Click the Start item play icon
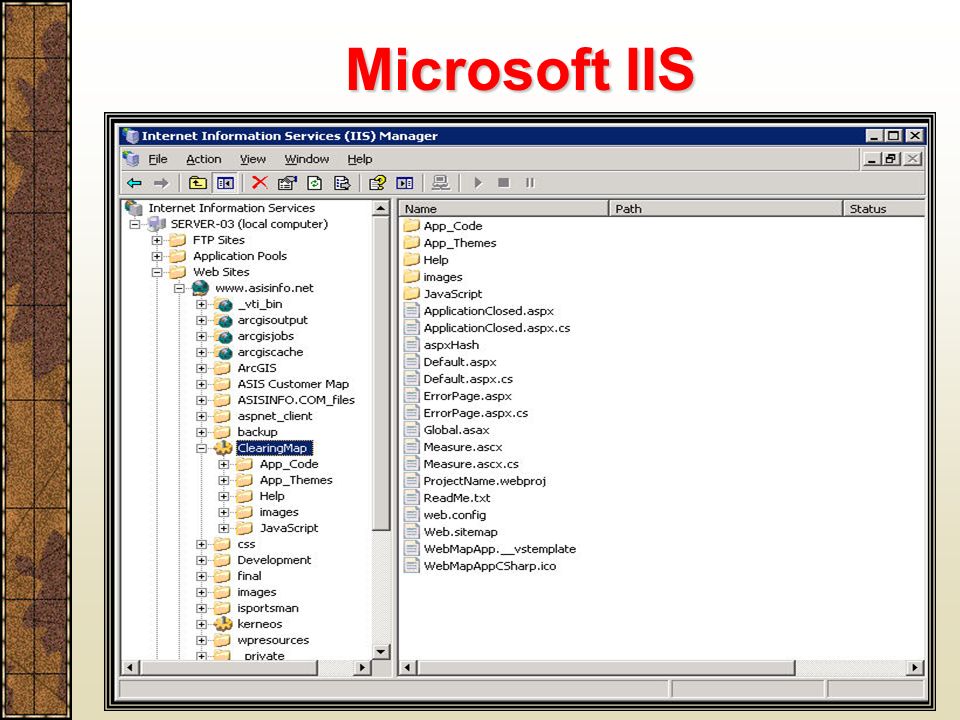Screen dimensions: 960x720 point(478,182)
